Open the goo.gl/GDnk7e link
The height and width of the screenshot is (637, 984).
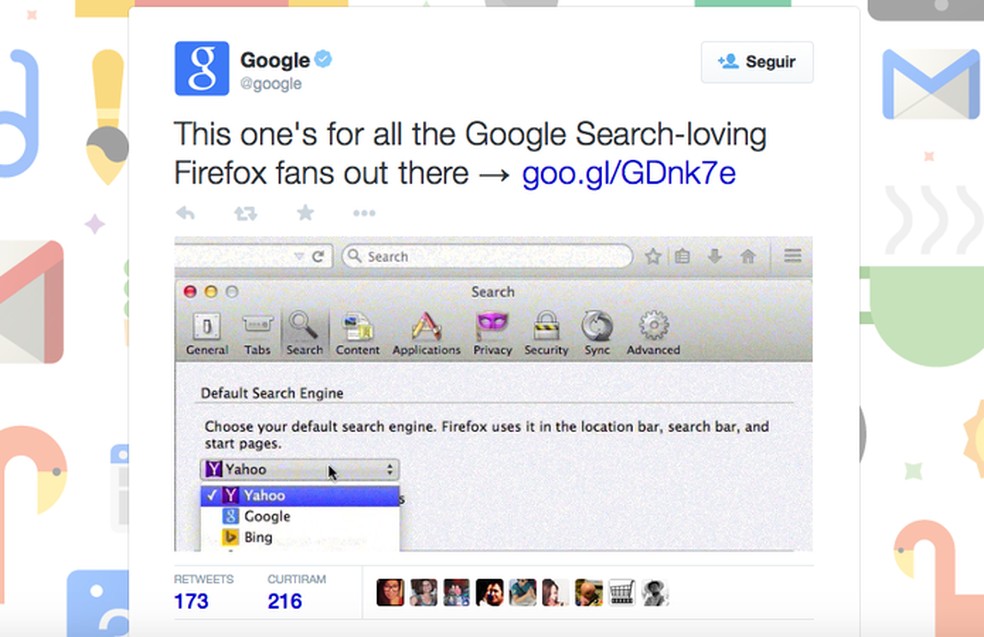(627, 172)
